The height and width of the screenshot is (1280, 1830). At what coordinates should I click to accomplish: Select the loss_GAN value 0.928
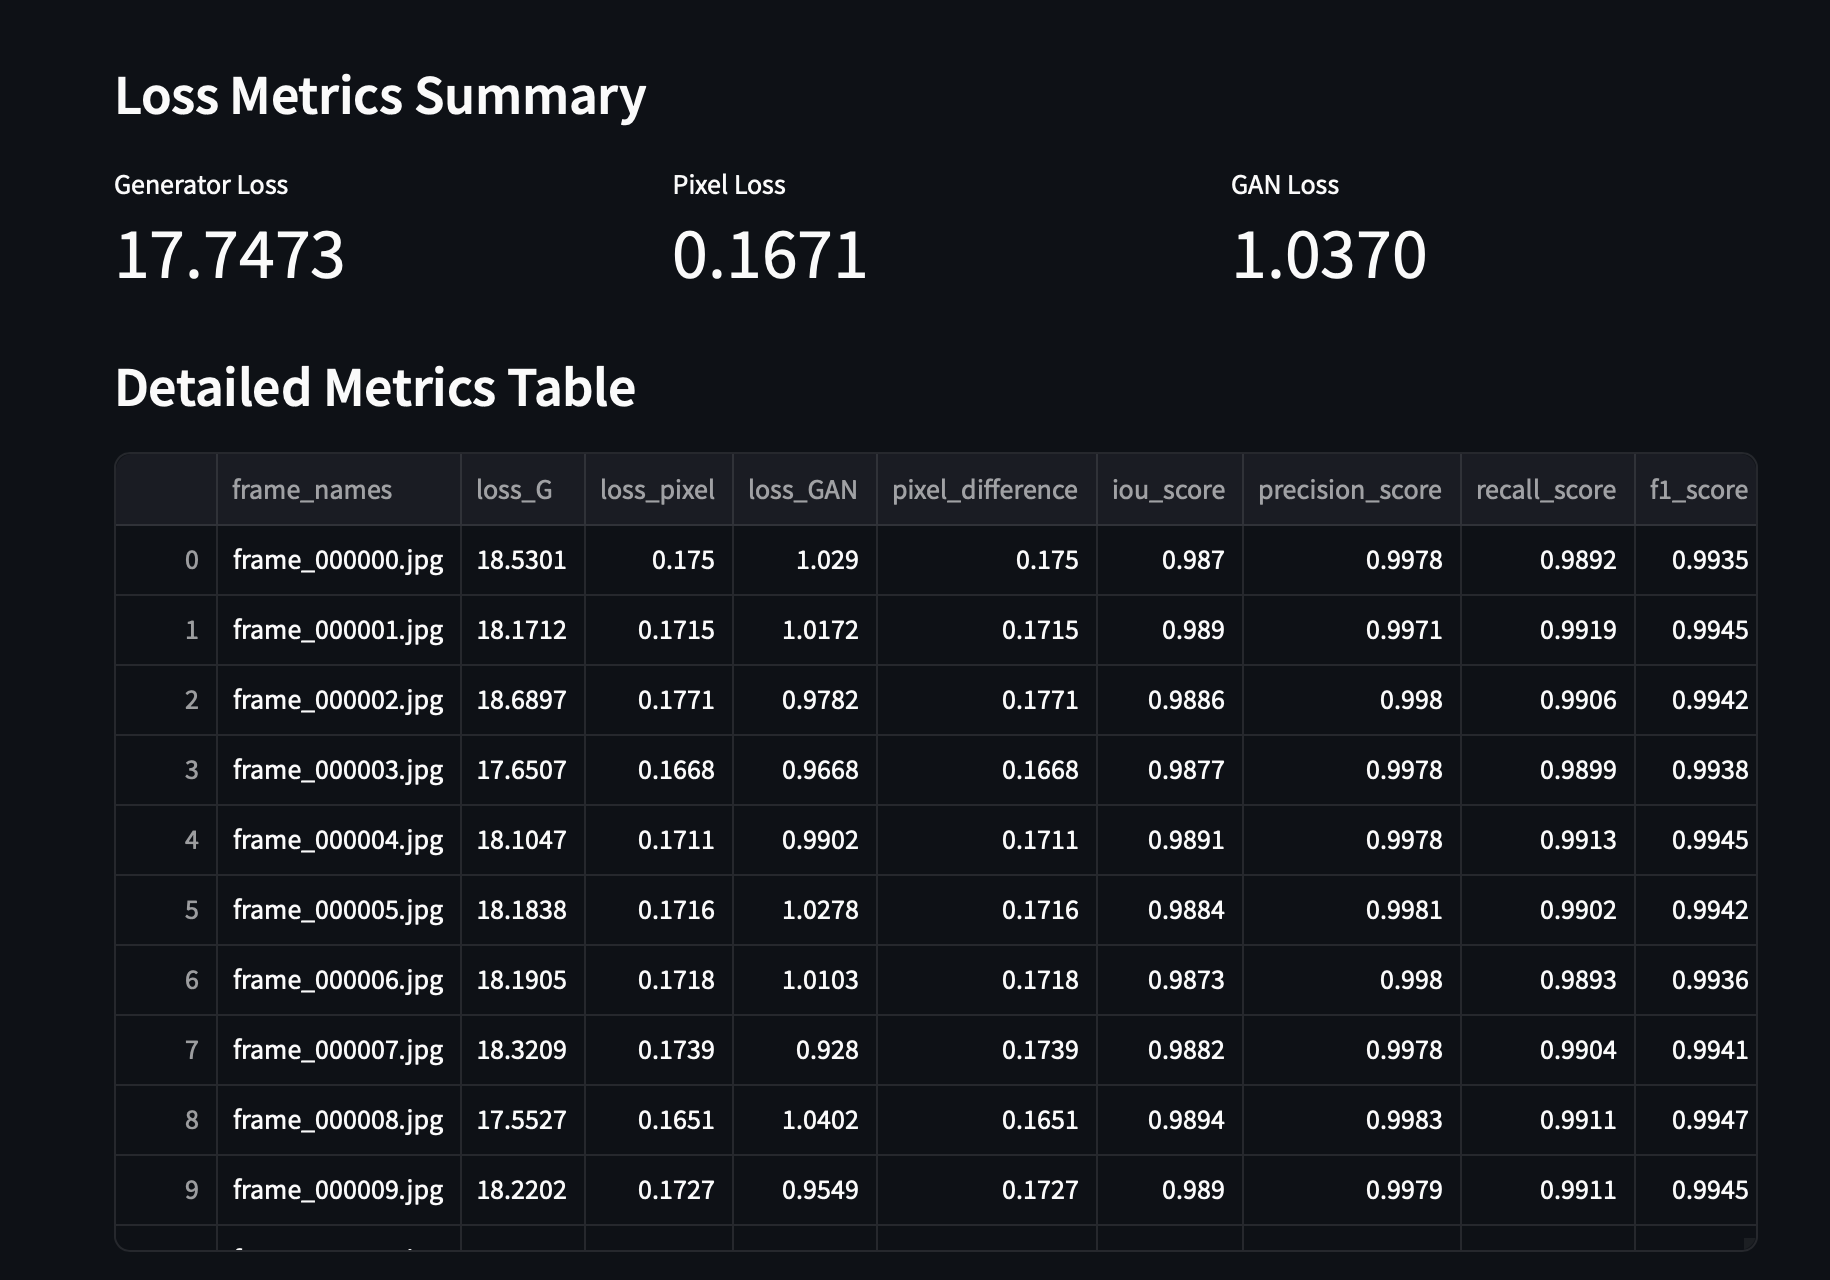(826, 1050)
